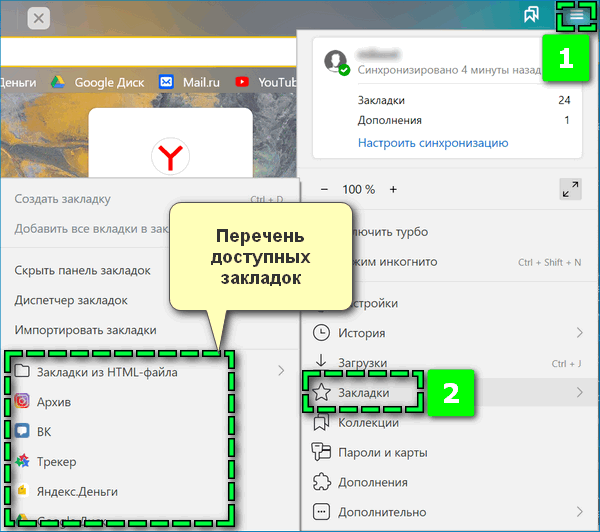Click the VK chat icon next to ВК
The image size is (600, 532).
point(22,431)
